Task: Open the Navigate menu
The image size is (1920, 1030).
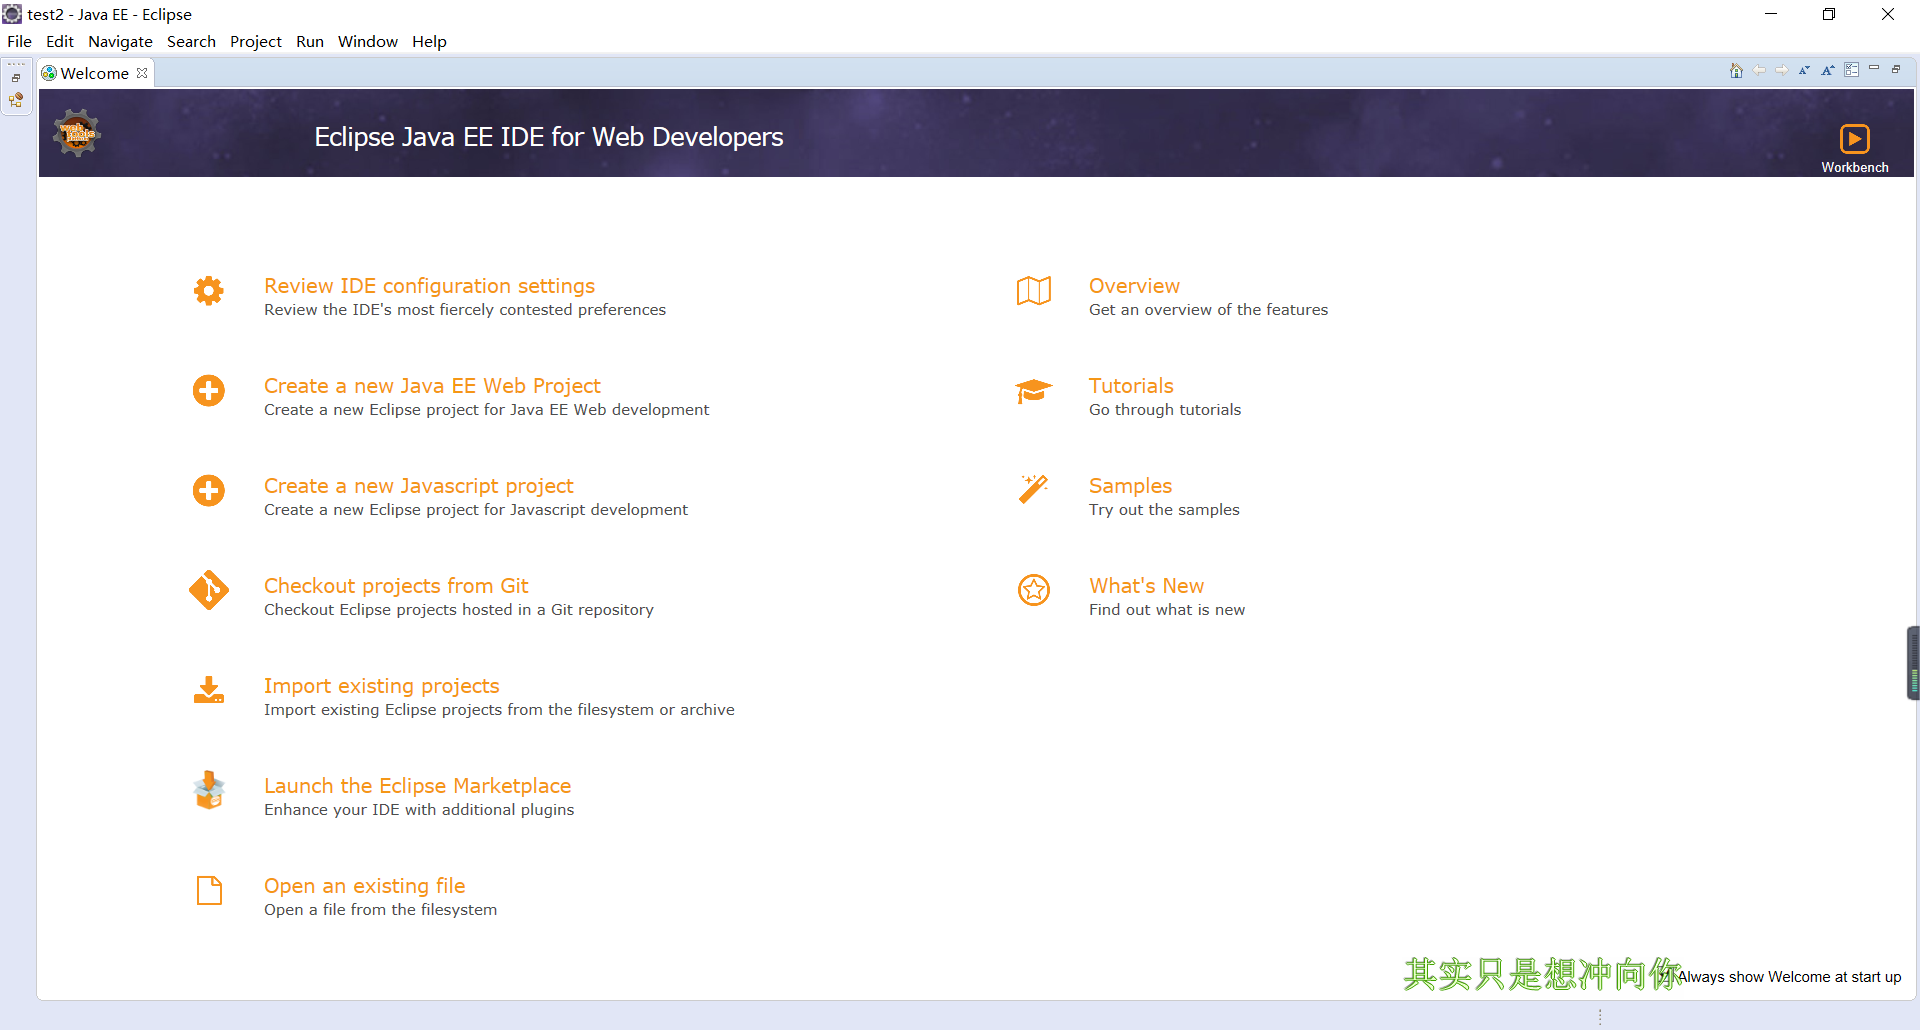Action: pyautogui.click(x=120, y=41)
